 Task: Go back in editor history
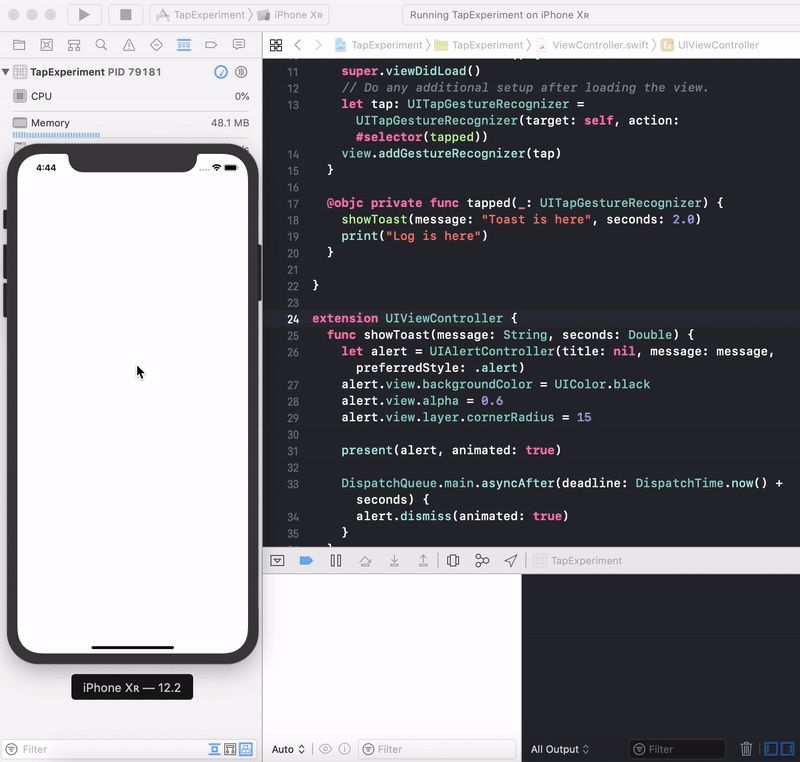(297, 45)
